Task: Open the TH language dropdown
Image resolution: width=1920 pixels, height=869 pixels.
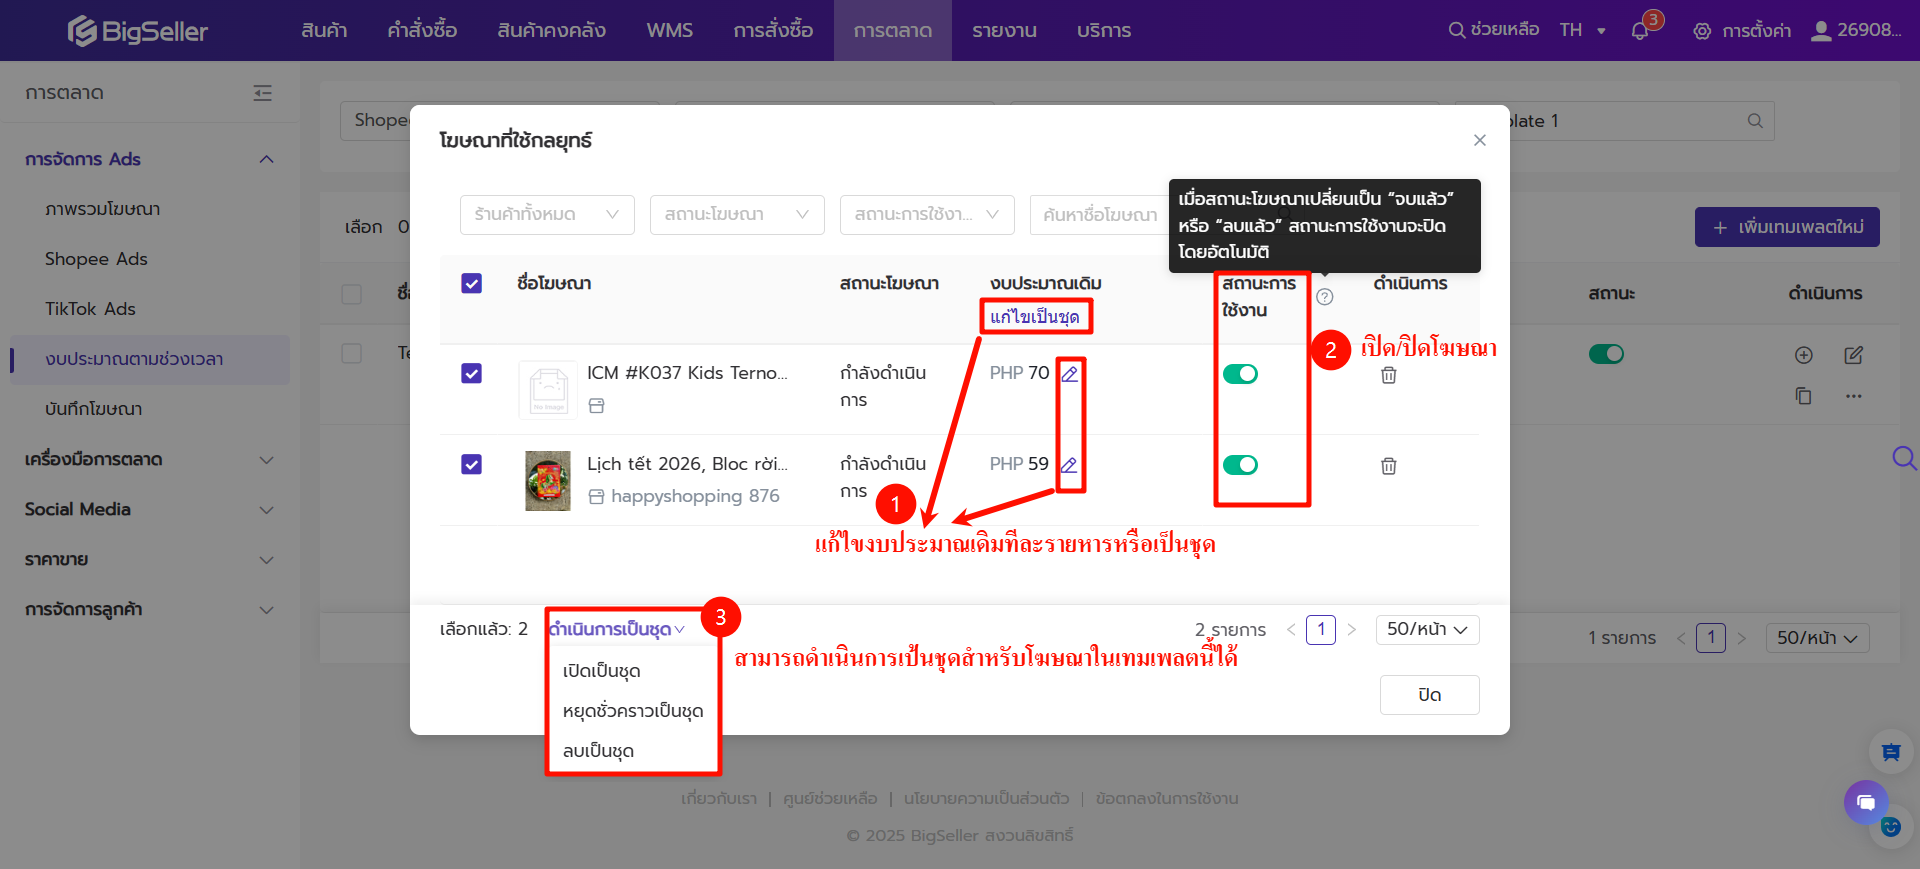Action: [x=1583, y=31]
